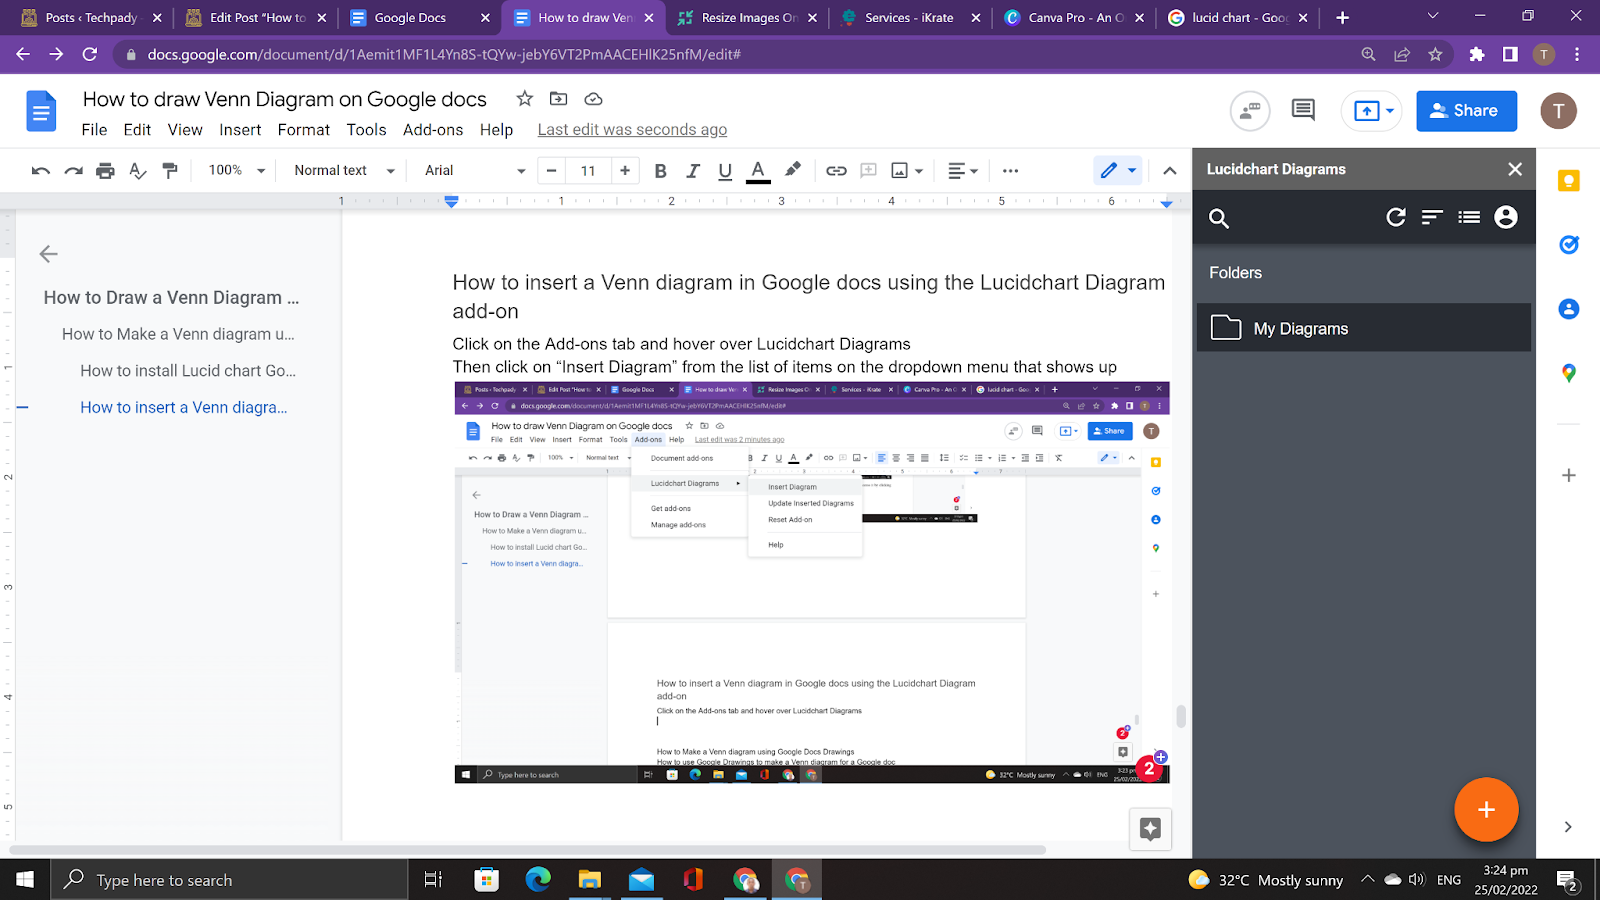The width and height of the screenshot is (1600, 900).
Task: Close the document outline with back arrow
Action: click(48, 254)
